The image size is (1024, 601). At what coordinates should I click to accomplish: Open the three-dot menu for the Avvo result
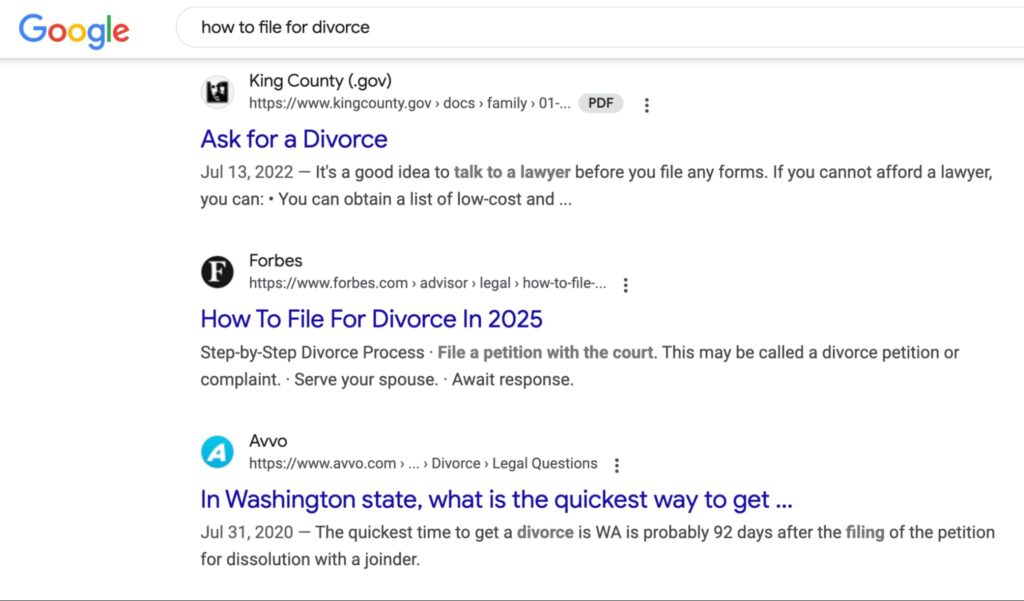pos(616,464)
